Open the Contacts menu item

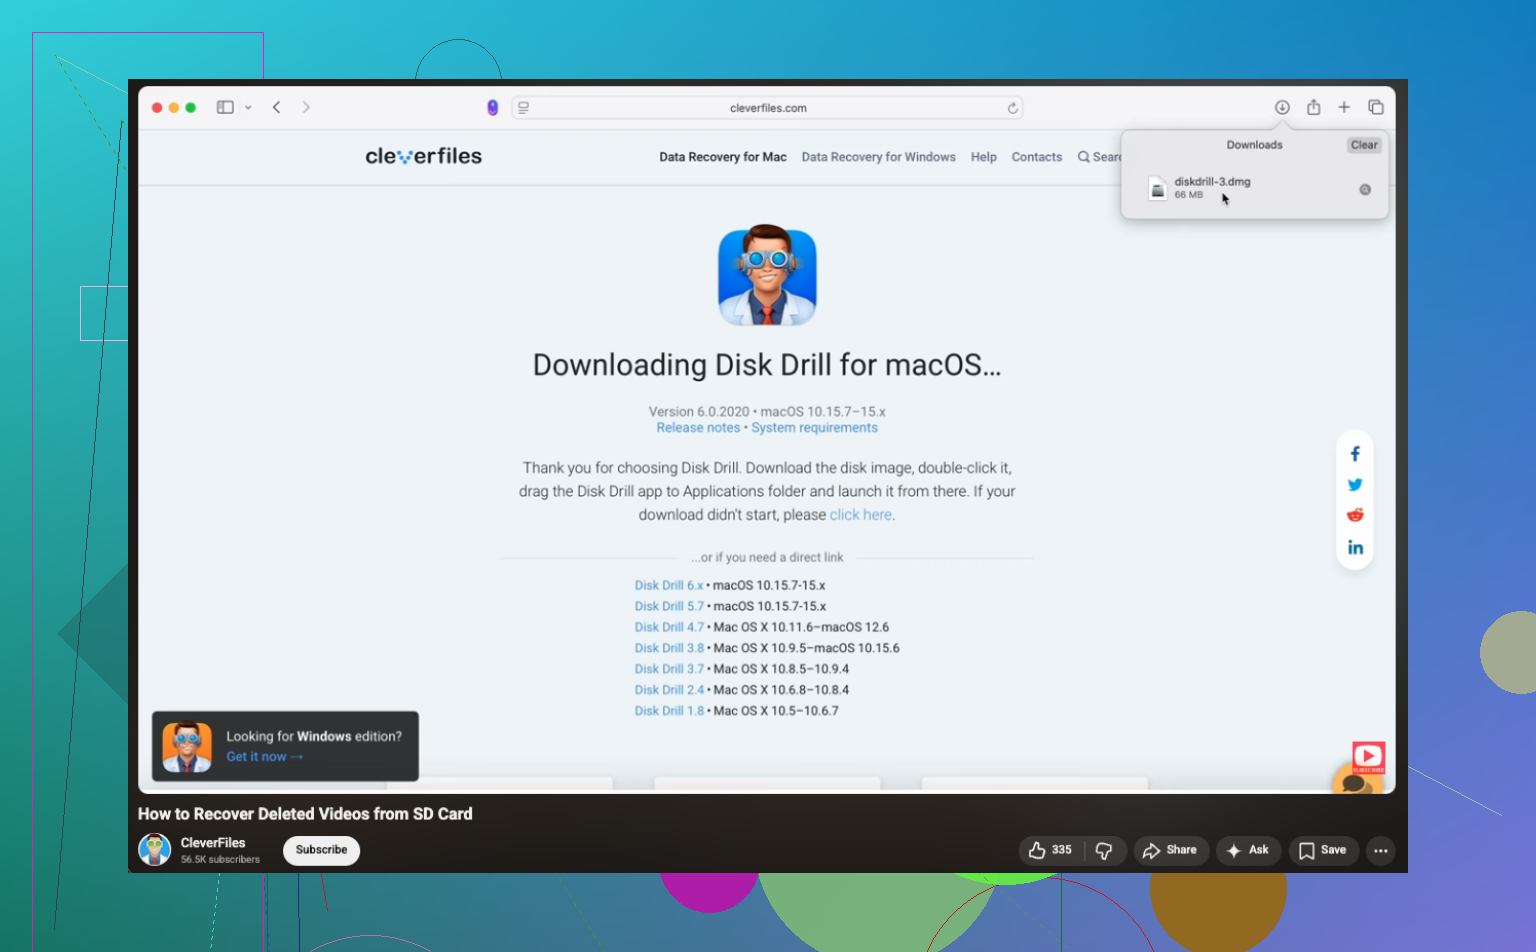click(1037, 157)
